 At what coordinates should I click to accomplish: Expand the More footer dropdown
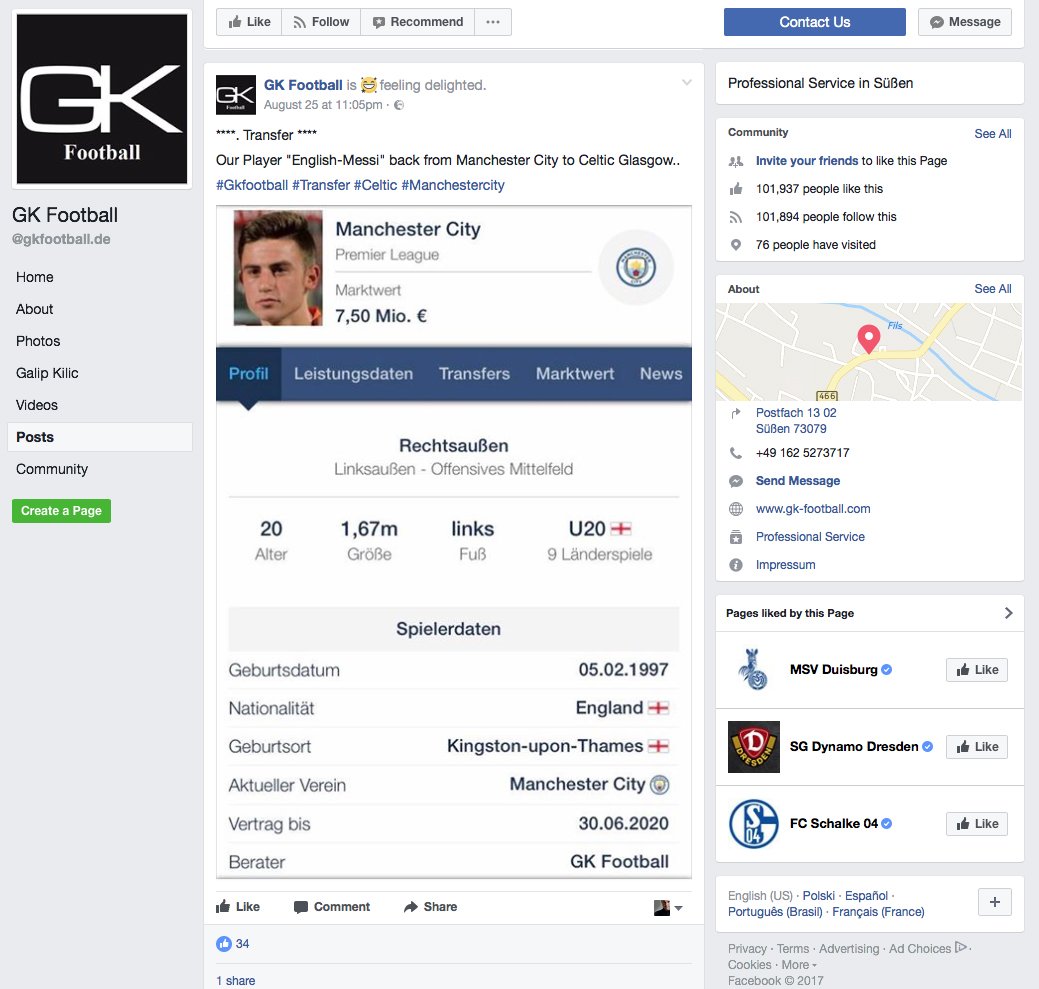click(x=798, y=964)
